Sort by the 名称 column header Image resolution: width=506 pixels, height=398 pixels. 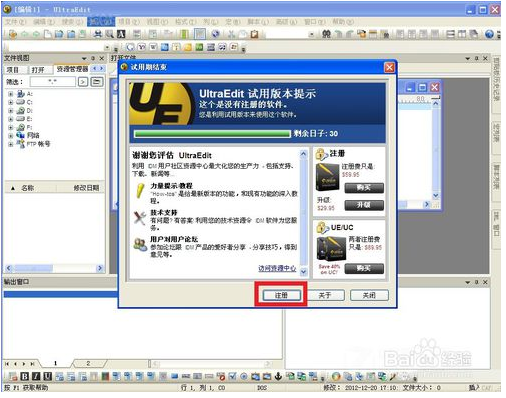point(28,188)
